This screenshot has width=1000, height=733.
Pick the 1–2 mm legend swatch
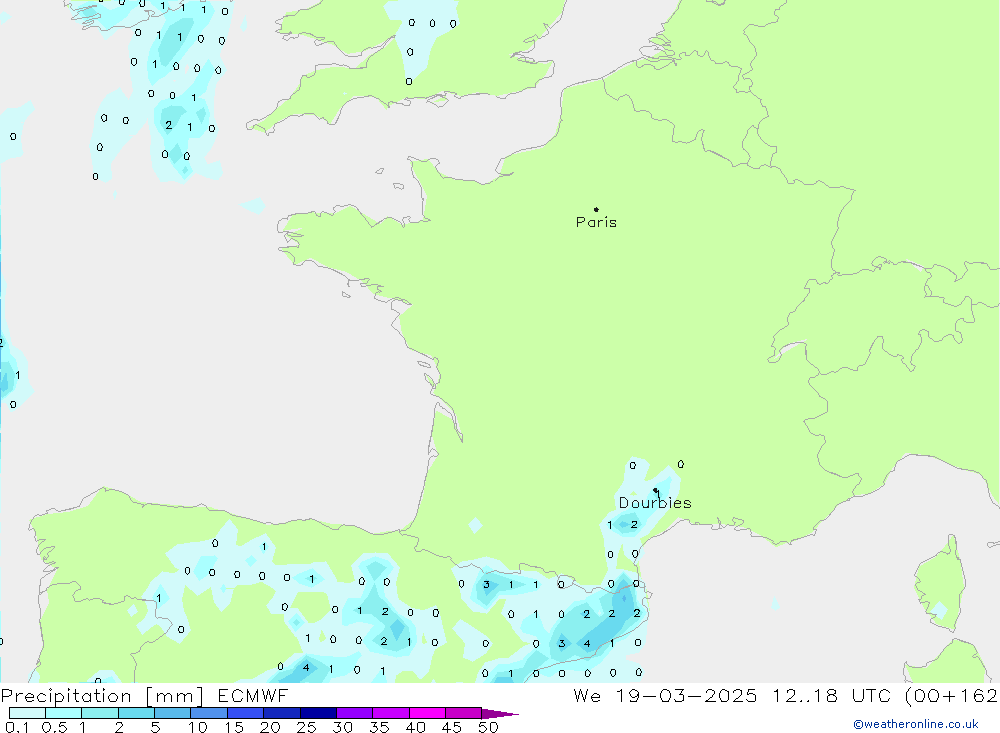pyautogui.click(x=100, y=713)
